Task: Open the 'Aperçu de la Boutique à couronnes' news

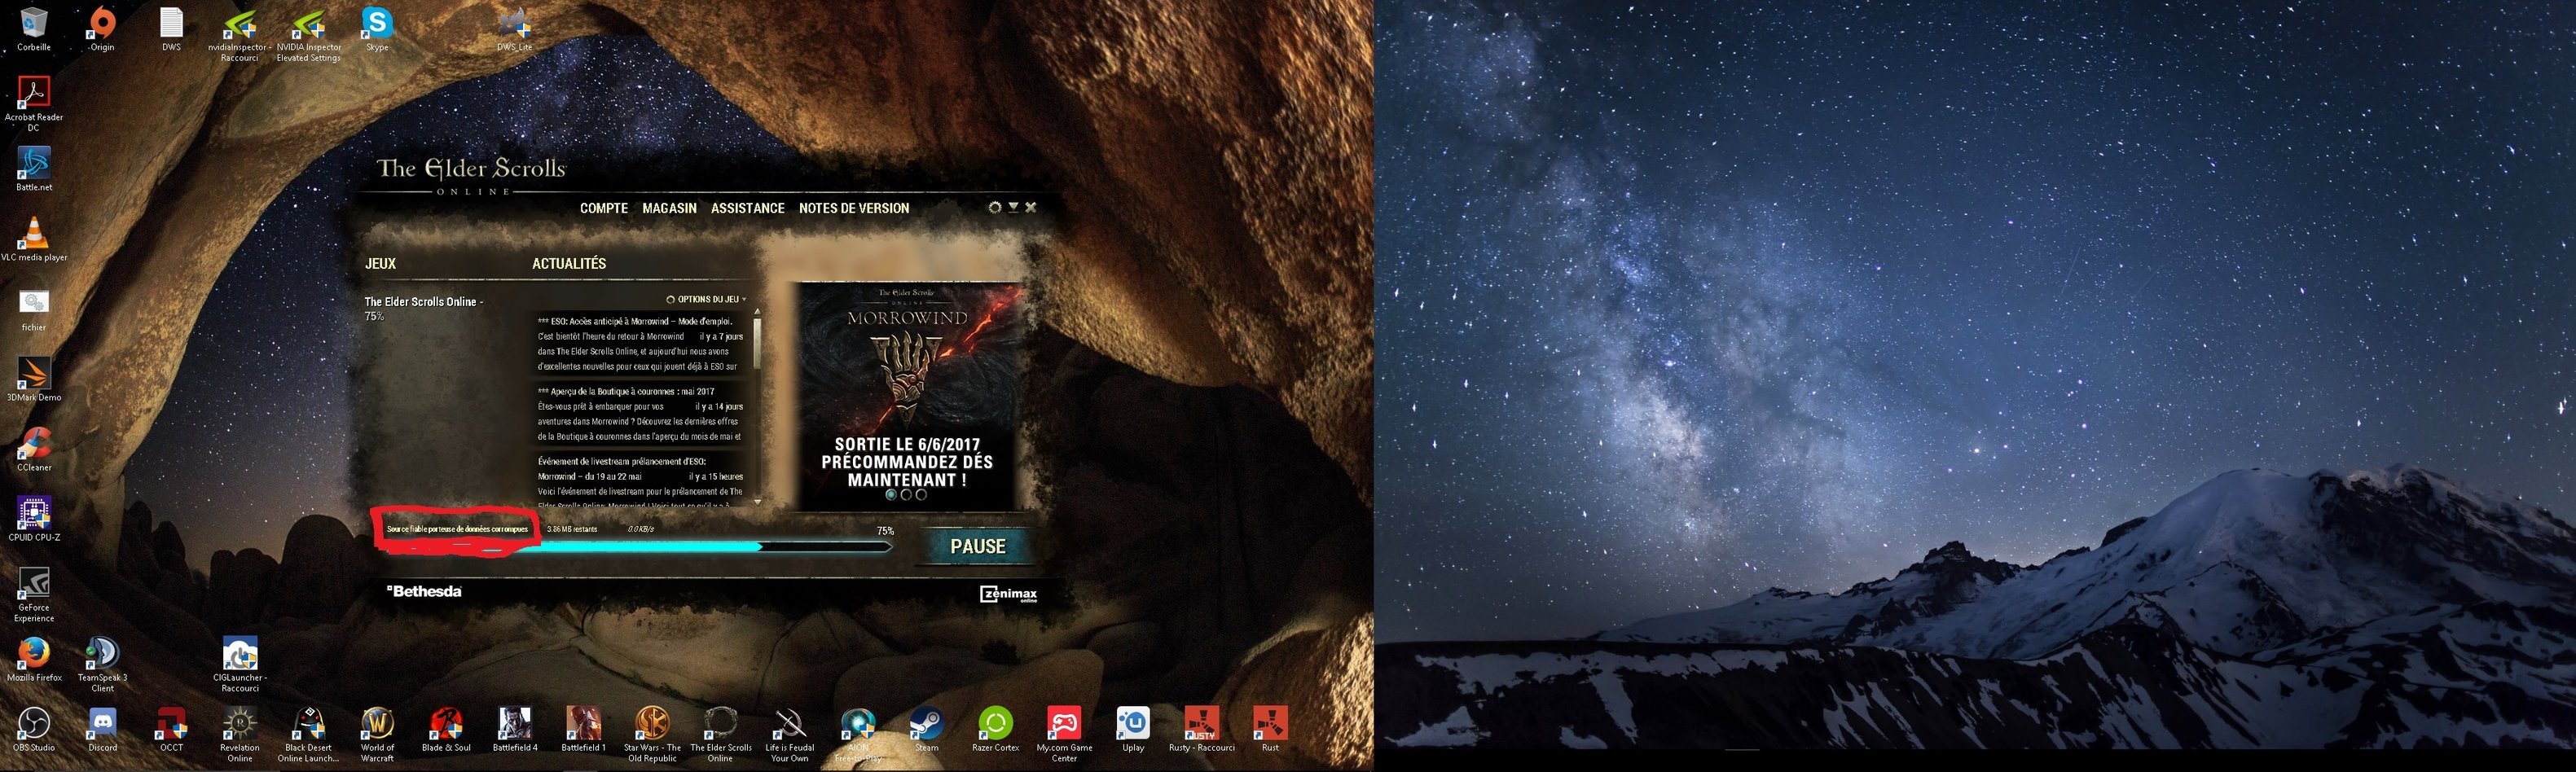Action: pyautogui.click(x=641, y=414)
